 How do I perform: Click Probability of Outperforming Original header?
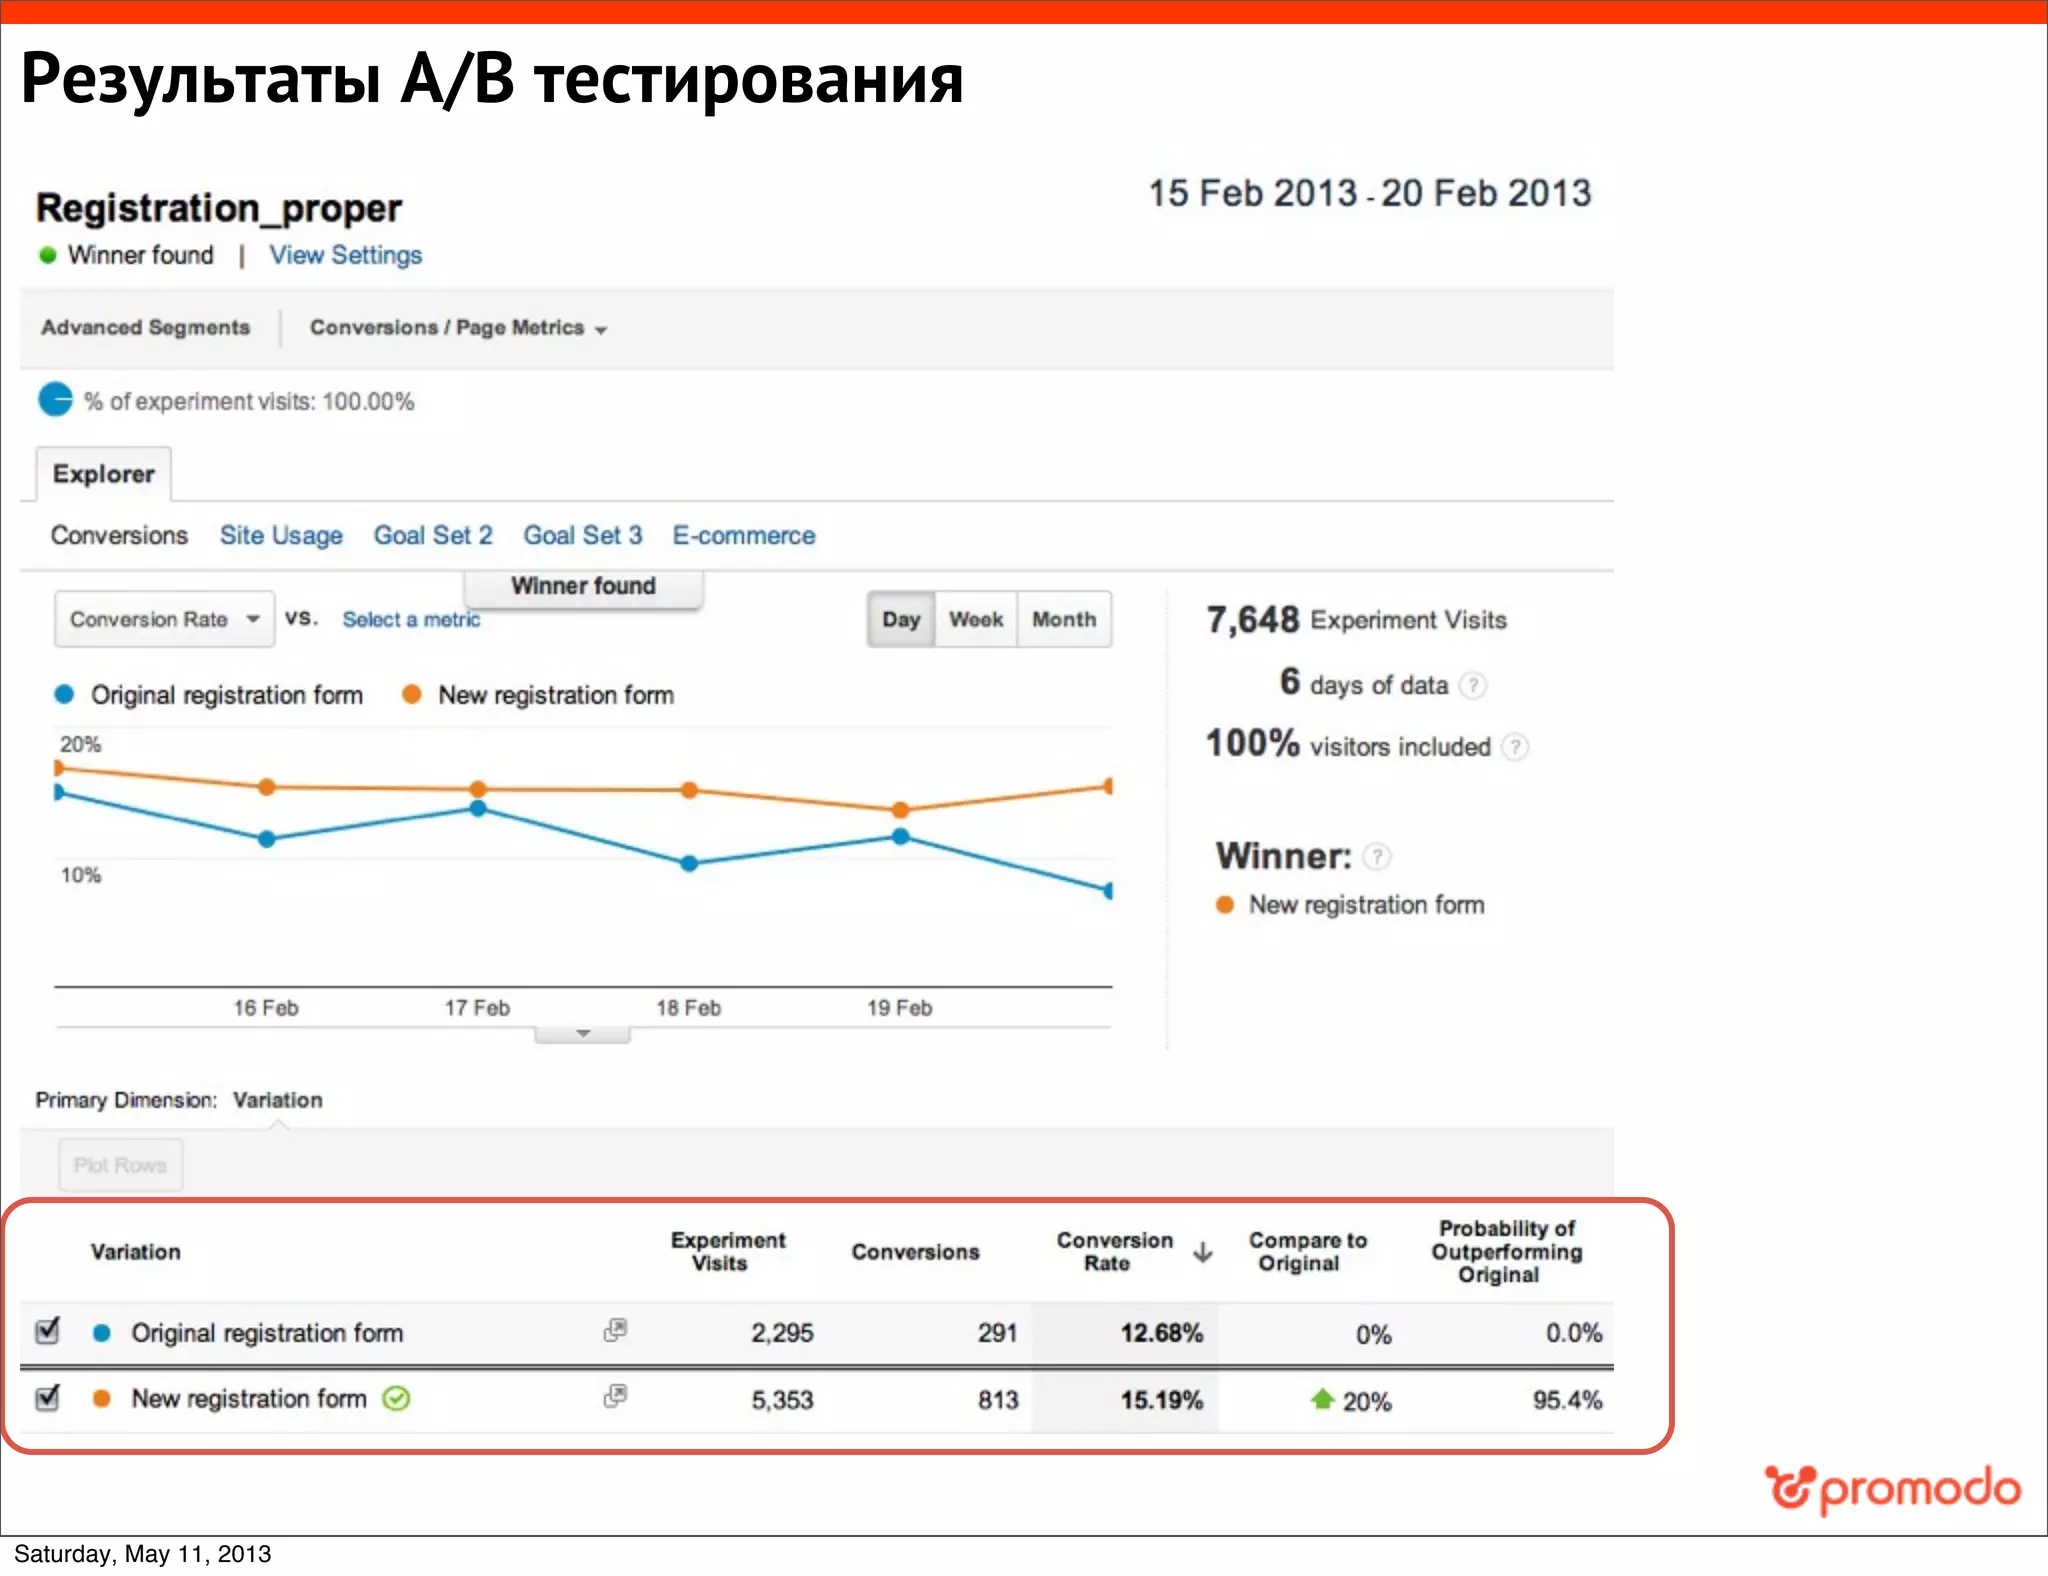pyautogui.click(x=1506, y=1251)
